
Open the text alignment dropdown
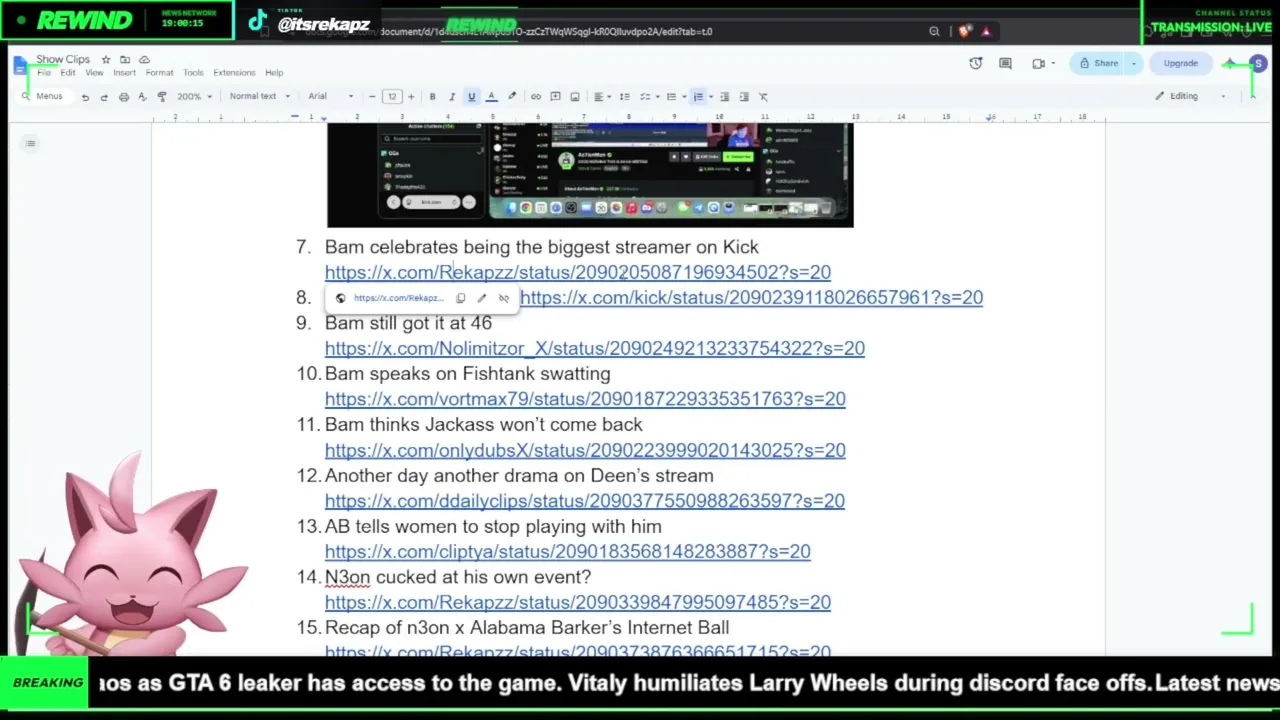601,97
